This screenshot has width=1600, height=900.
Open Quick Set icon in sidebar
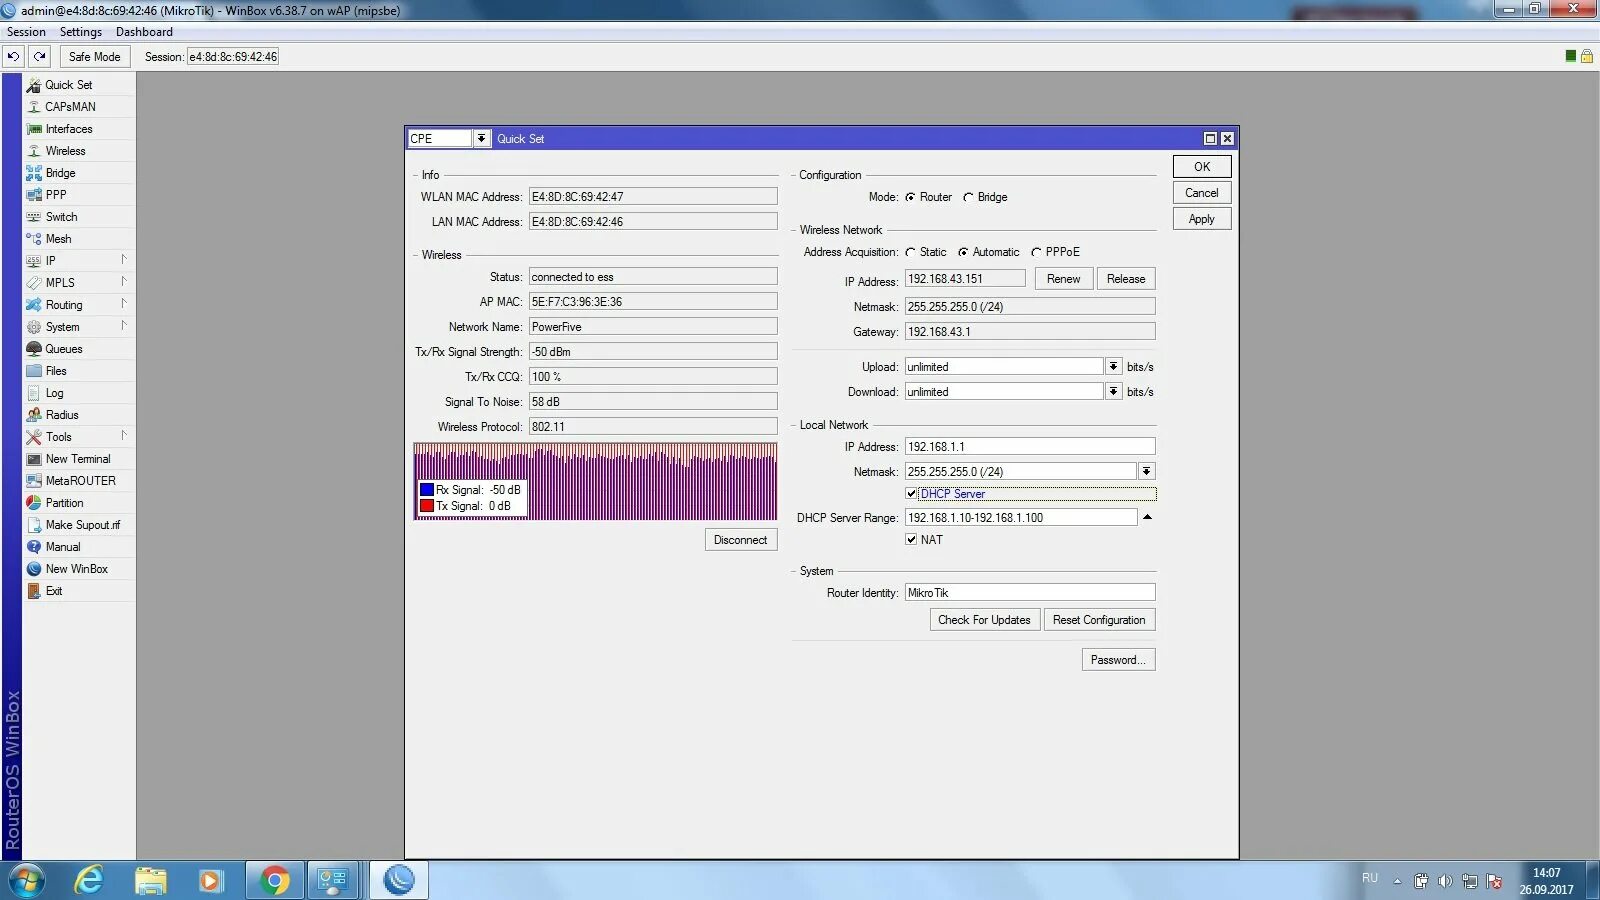tap(34, 85)
